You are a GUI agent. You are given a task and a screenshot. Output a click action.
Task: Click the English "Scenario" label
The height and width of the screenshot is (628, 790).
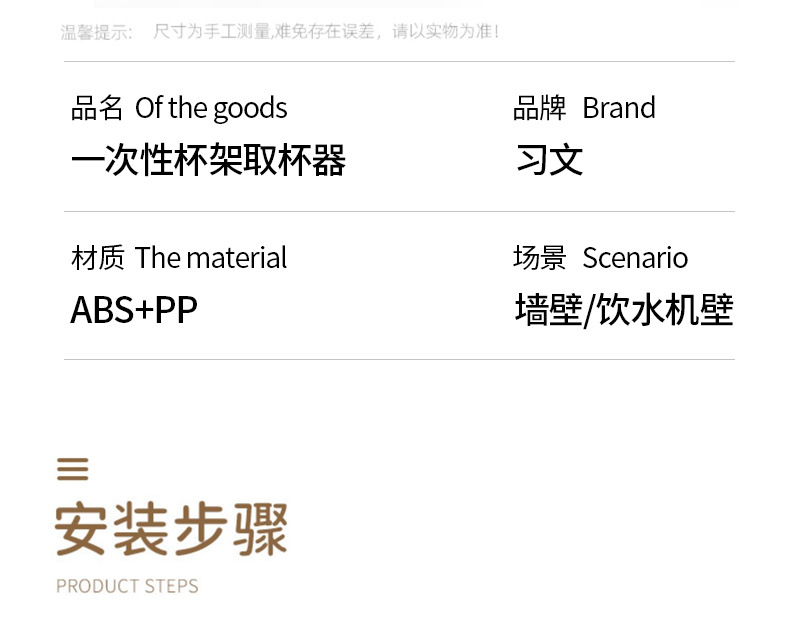tap(635, 258)
